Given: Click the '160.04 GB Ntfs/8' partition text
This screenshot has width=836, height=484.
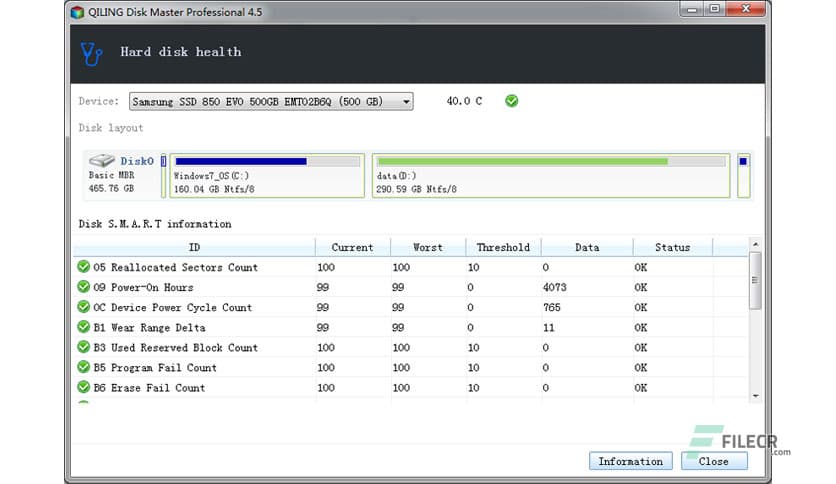Looking at the screenshot, I should pyautogui.click(x=214, y=189).
